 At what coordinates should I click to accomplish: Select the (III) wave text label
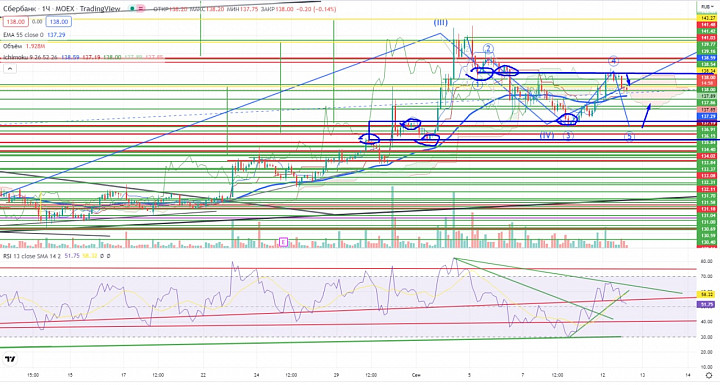pyautogui.click(x=441, y=23)
